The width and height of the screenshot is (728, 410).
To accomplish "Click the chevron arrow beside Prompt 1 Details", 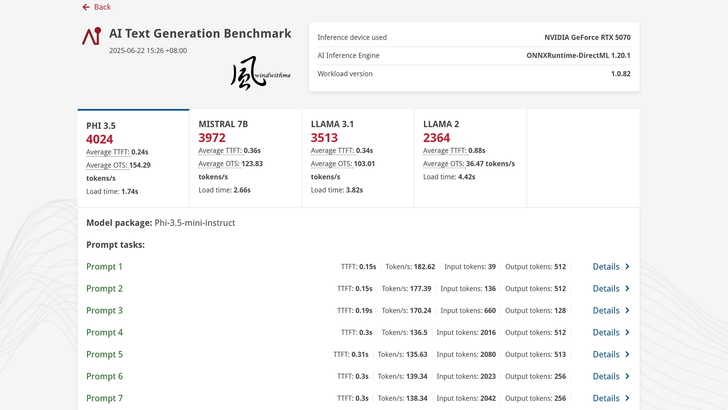I will [x=627, y=267].
